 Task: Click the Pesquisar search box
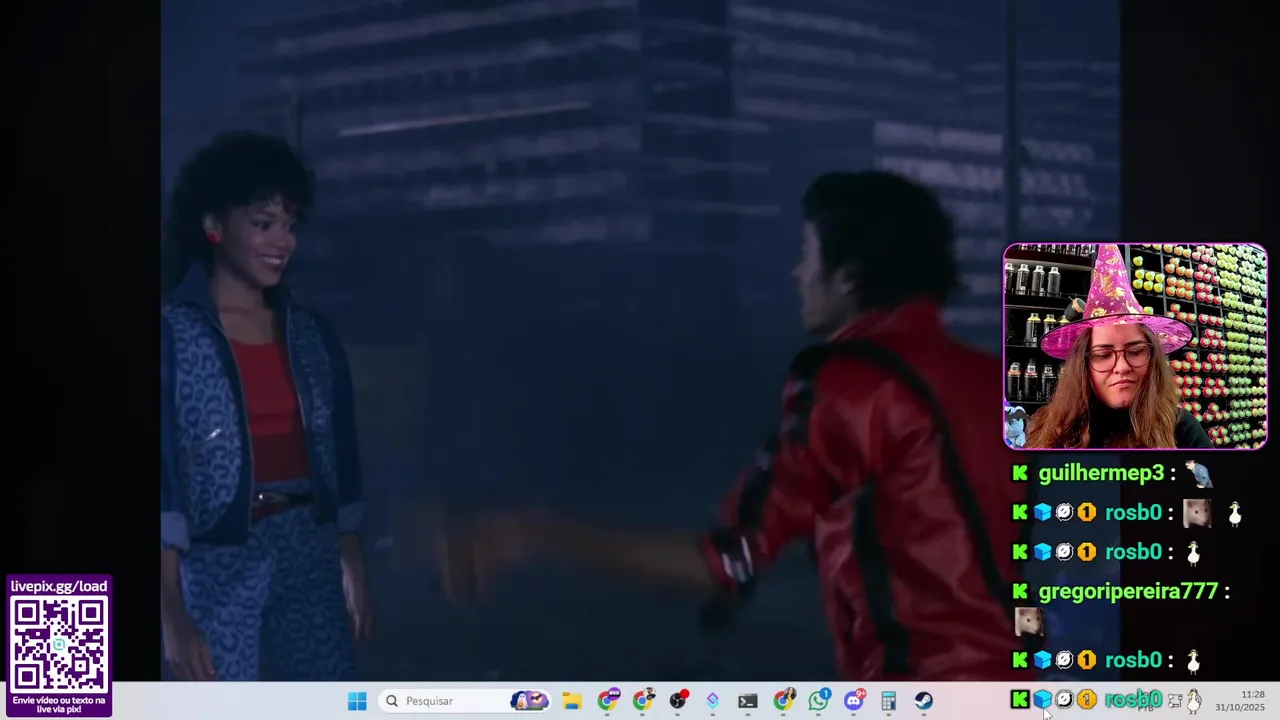click(x=466, y=701)
